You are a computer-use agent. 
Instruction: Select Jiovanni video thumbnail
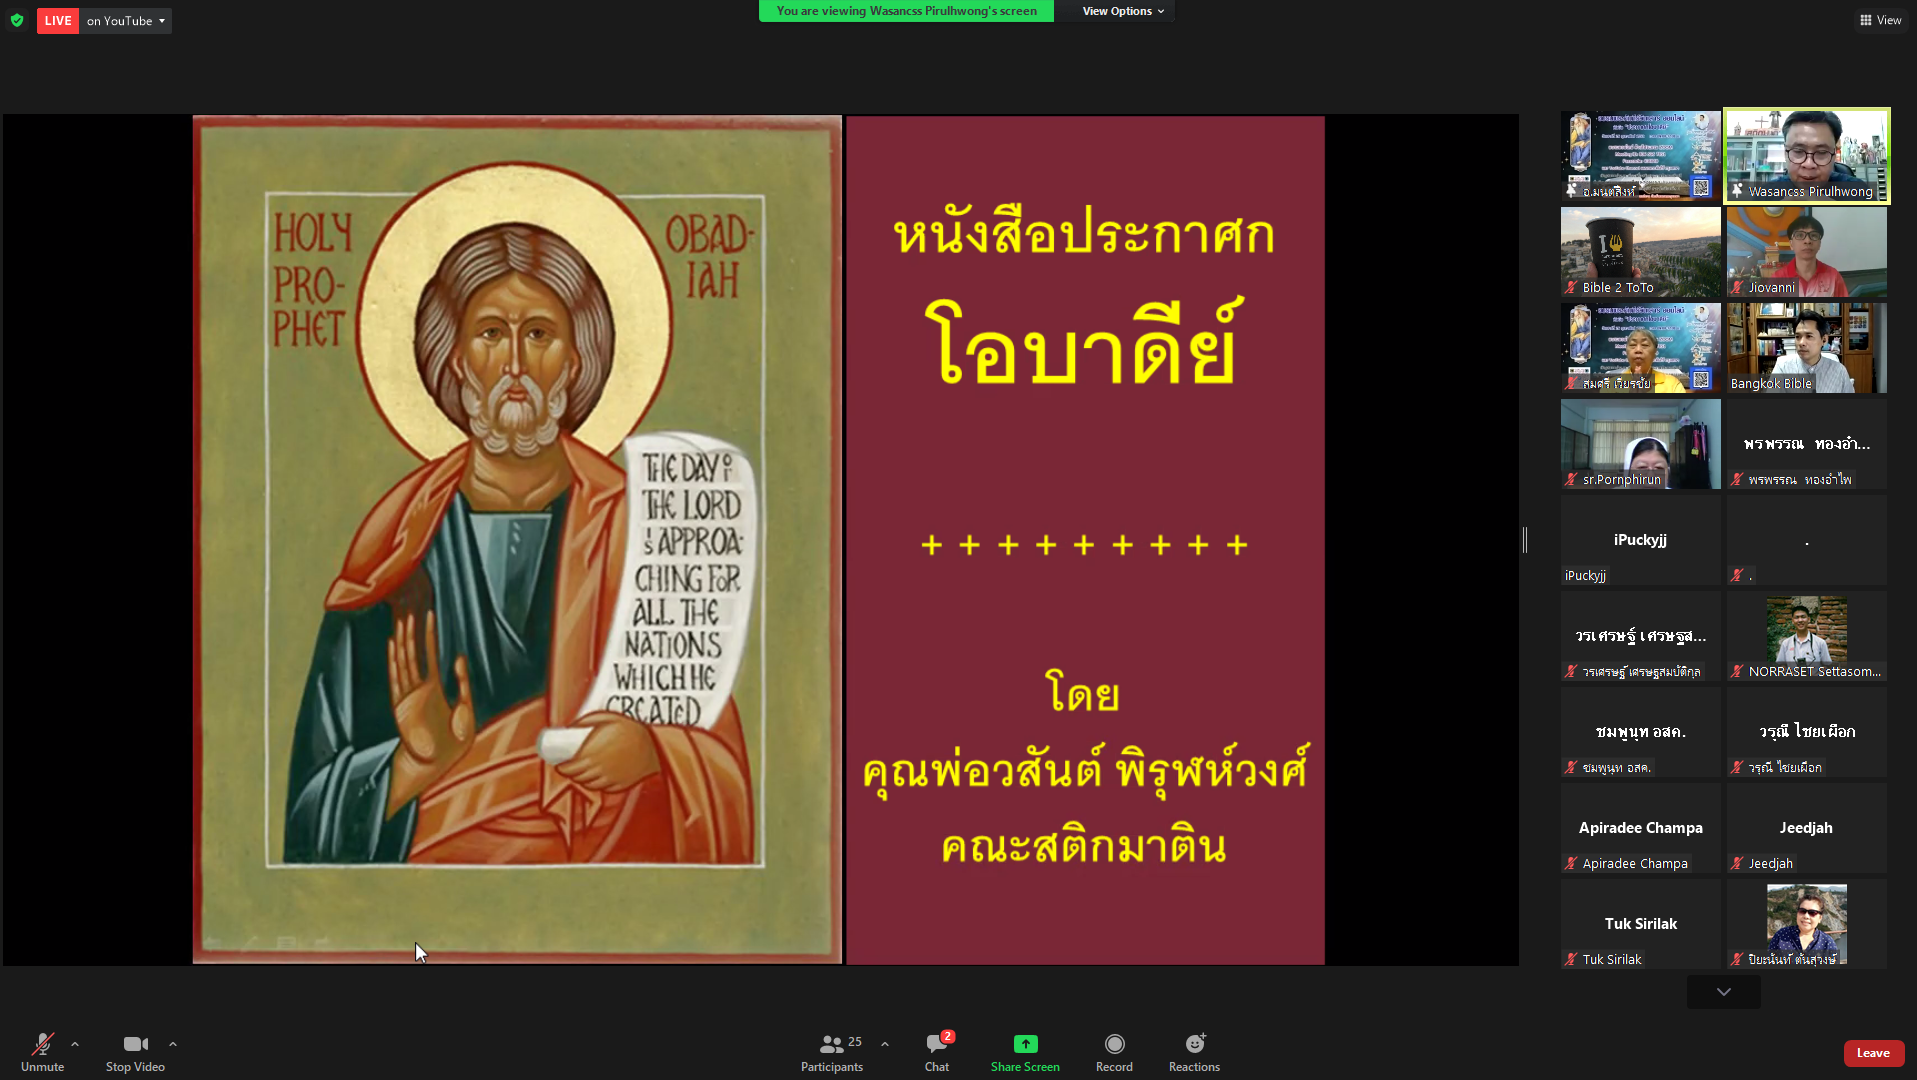(1806, 251)
